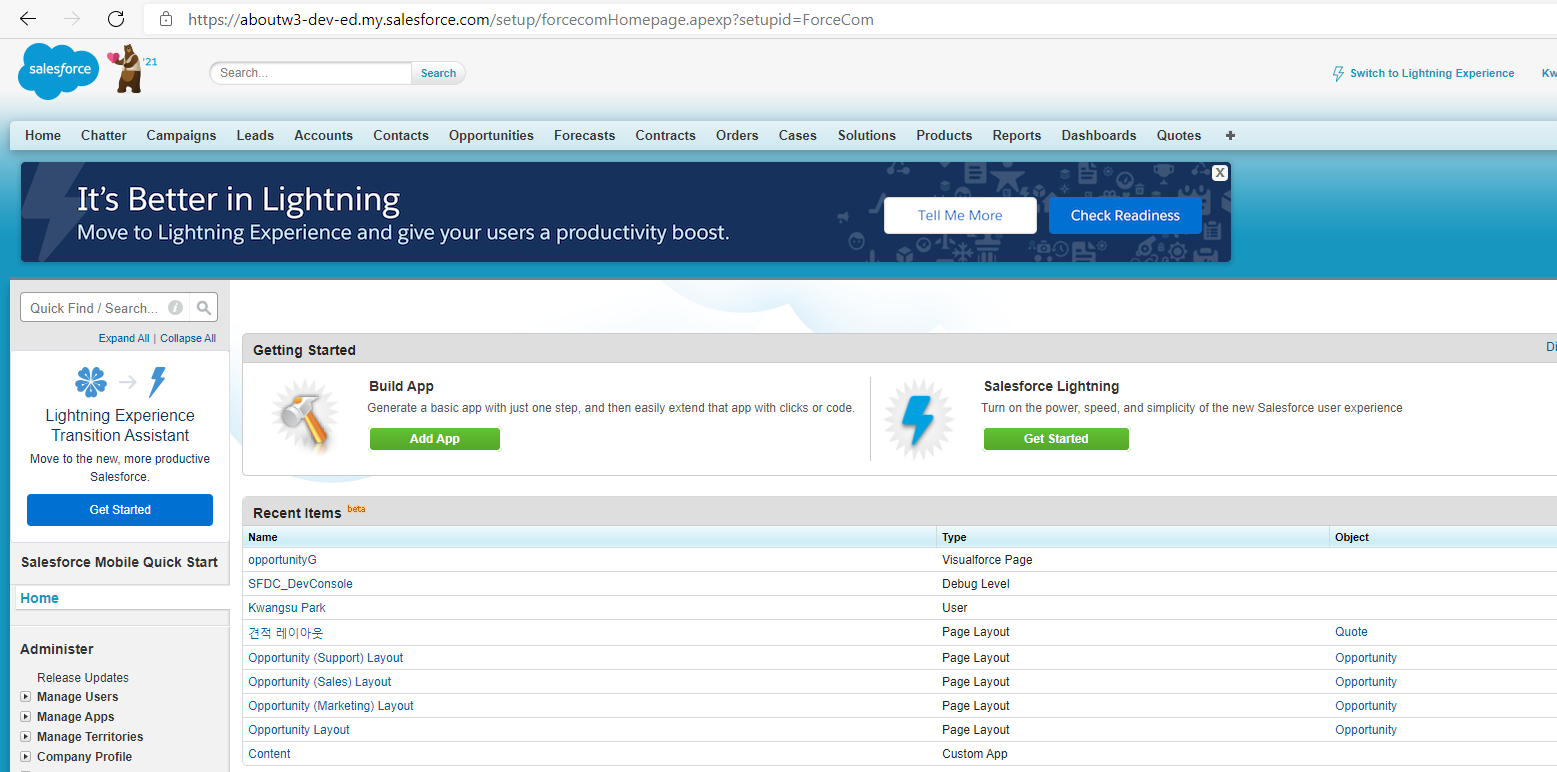
Task: Open the 견적 레이아웃 page layout
Action: (286, 632)
